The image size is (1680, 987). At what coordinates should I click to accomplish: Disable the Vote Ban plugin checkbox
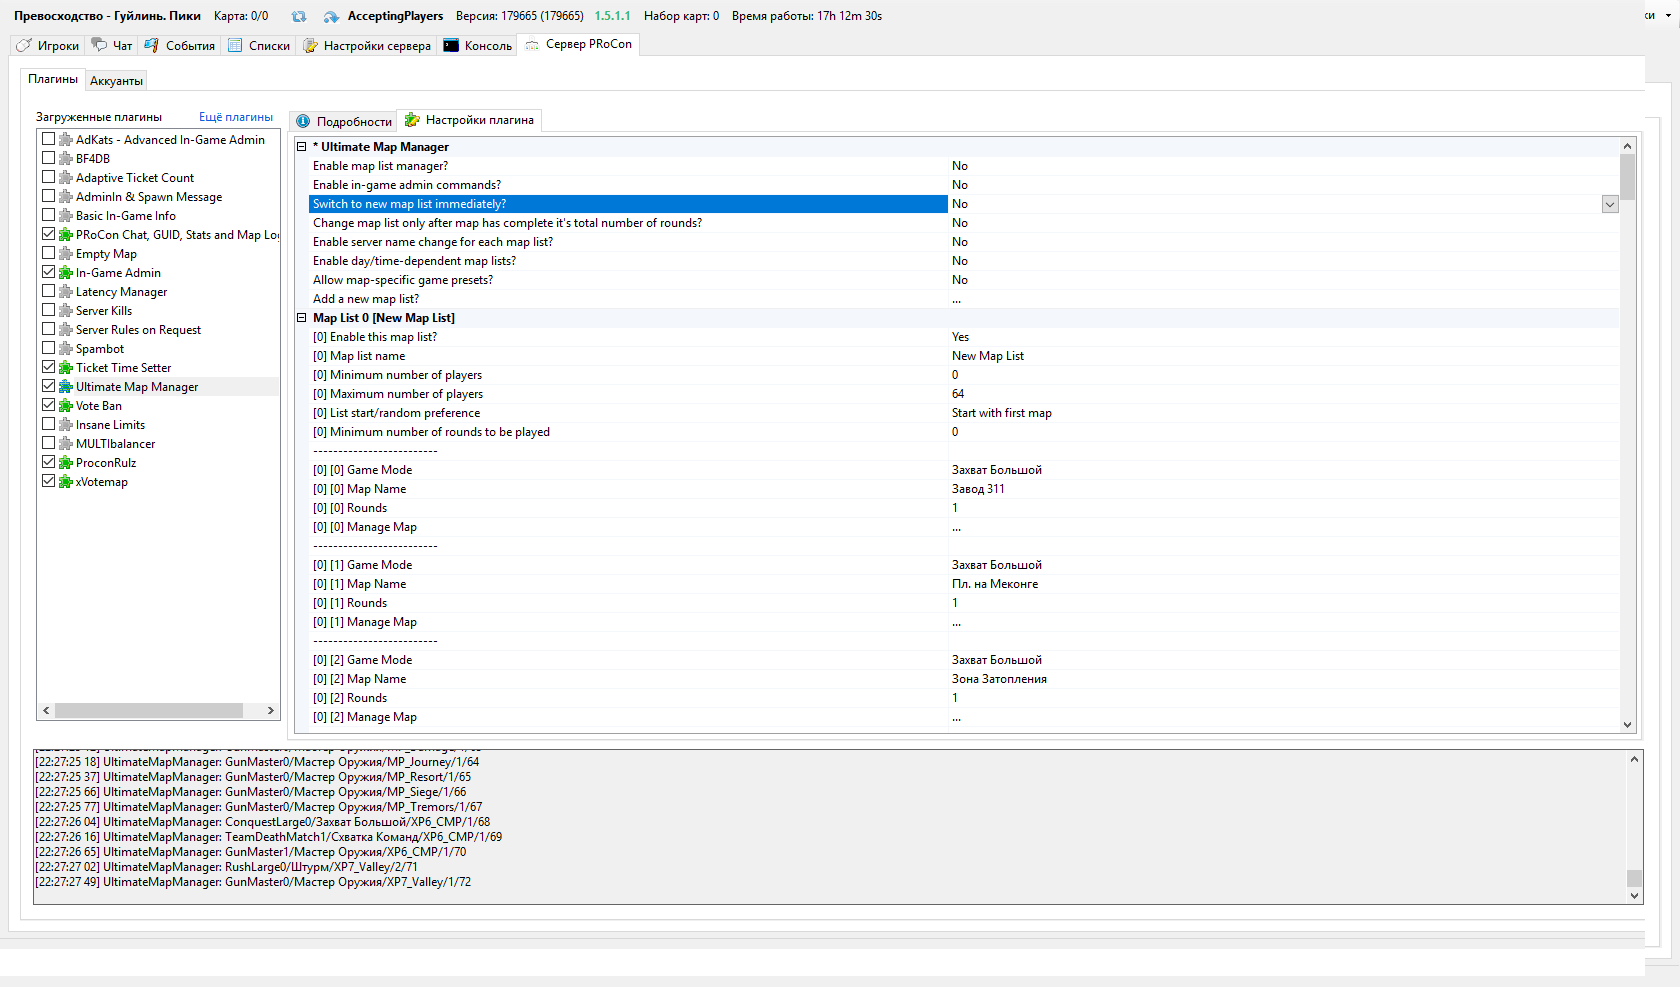point(48,406)
